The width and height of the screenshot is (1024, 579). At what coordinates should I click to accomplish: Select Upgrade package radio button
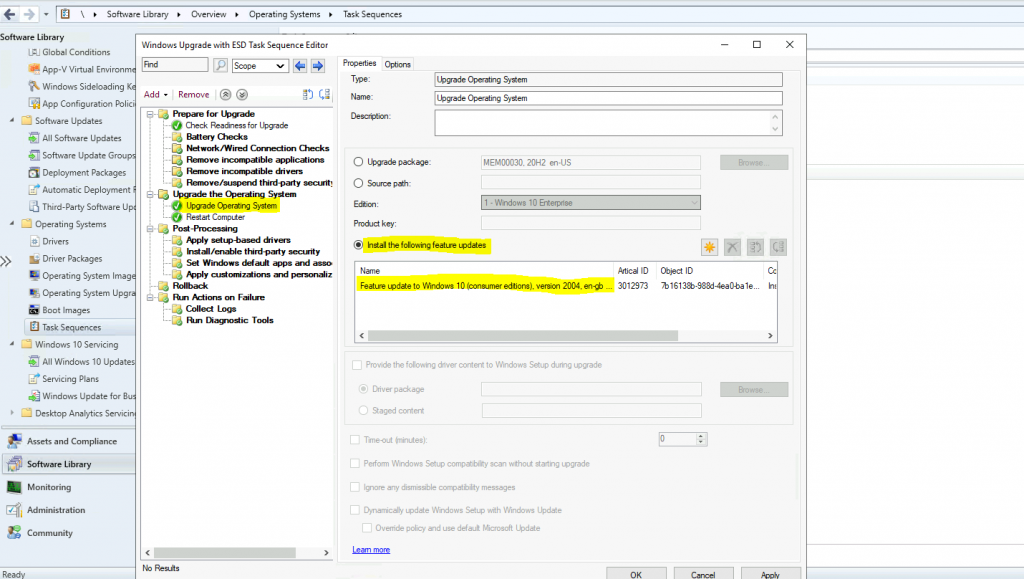(359, 162)
